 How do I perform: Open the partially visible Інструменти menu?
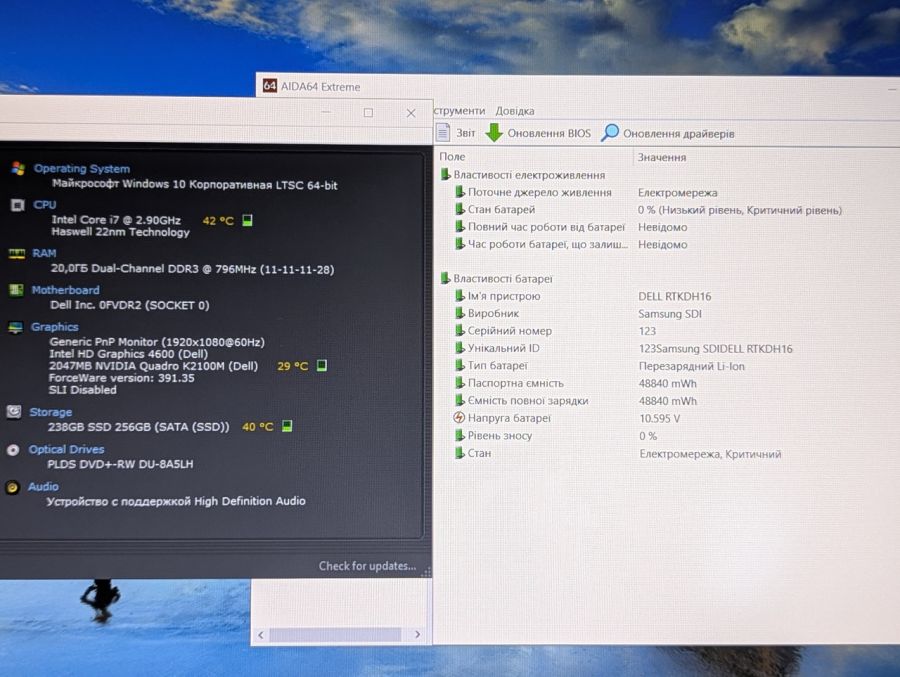pos(459,110)
